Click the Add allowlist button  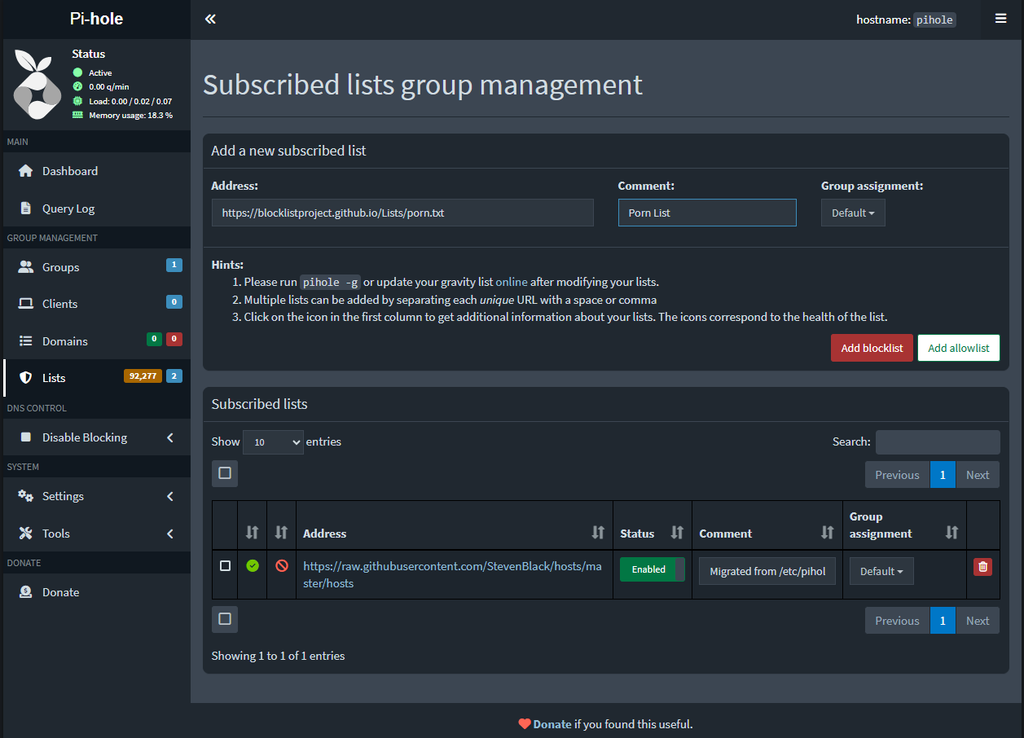click(x=958, y=348)
